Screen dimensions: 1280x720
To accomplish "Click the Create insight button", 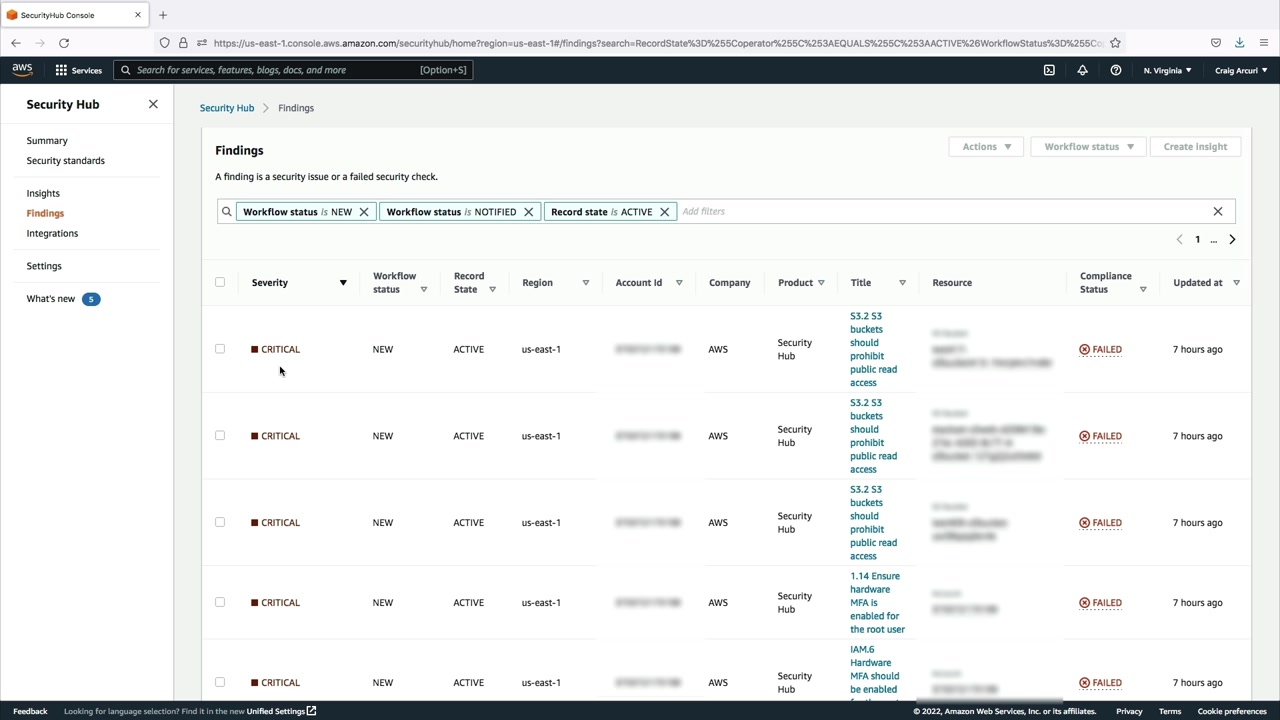I will coord(1195,147).
